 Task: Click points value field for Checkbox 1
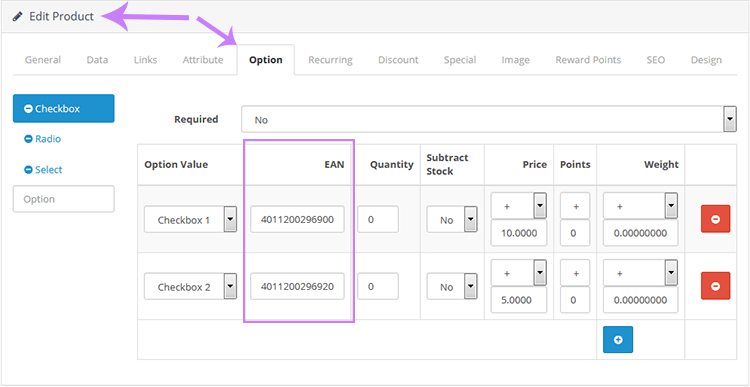pyautogui.click(x=575, y=233)
